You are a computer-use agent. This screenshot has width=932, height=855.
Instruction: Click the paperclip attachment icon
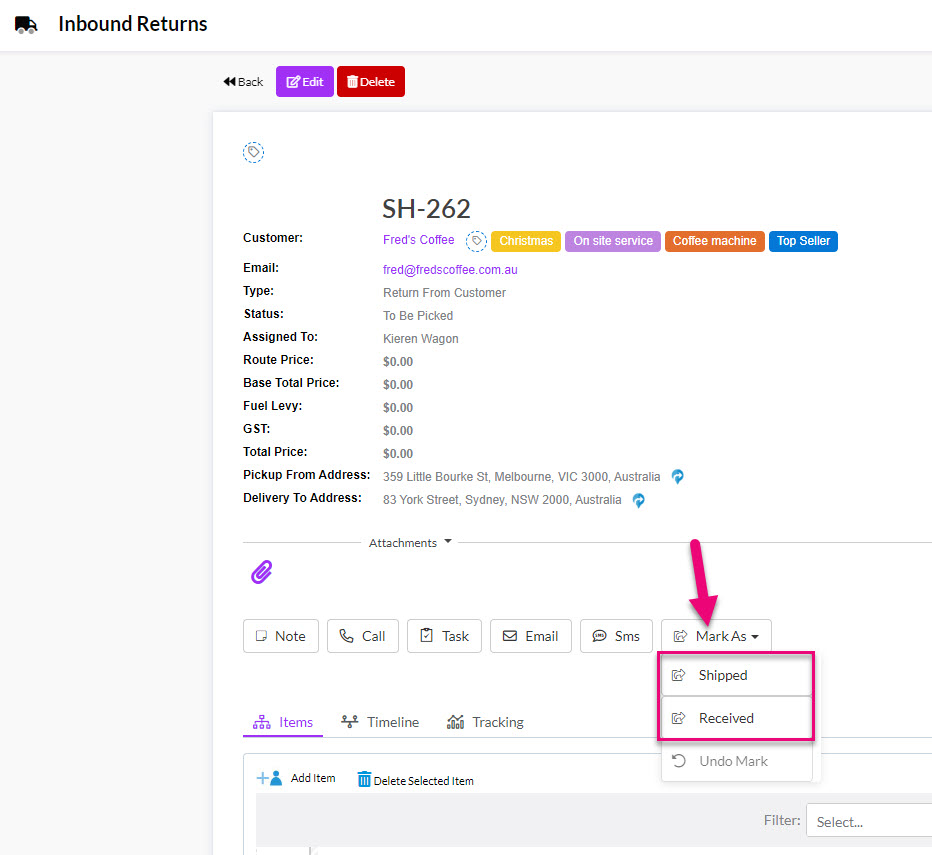click(x=261, y=572)
